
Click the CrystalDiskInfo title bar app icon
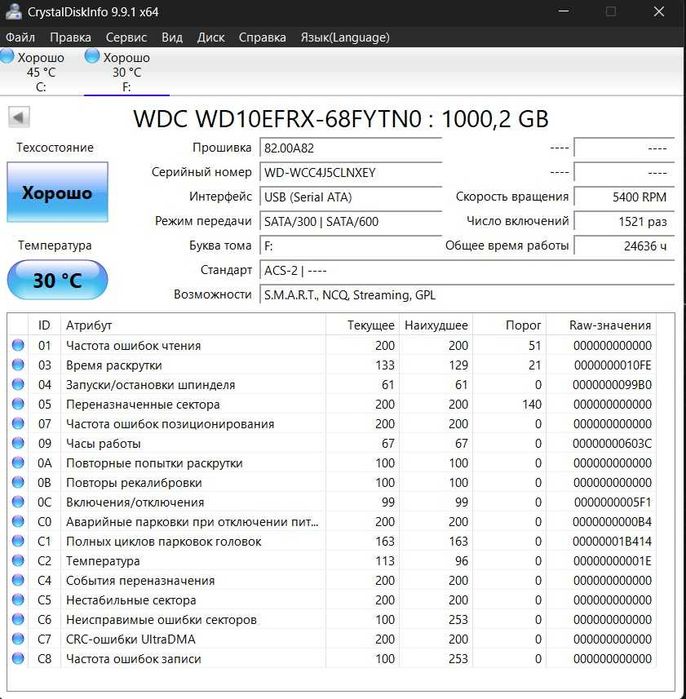tap(13, 11)
